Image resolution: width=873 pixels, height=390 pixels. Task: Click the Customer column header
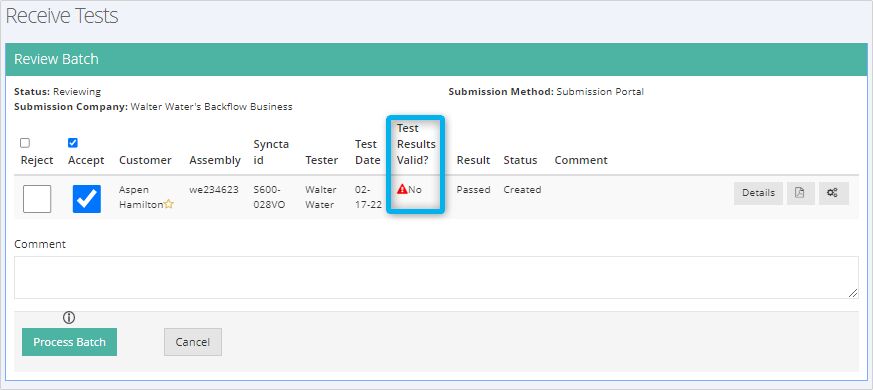pos(145,160)
